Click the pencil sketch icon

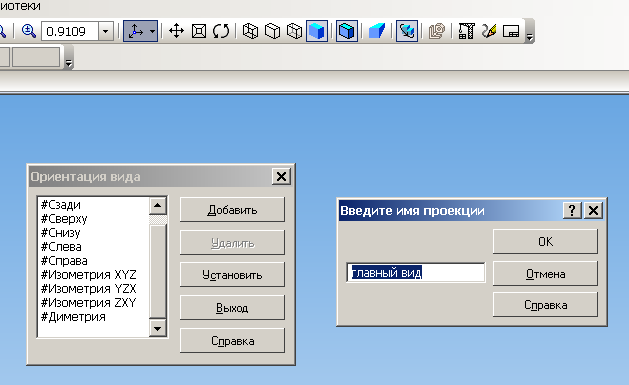tap(489, 31)
